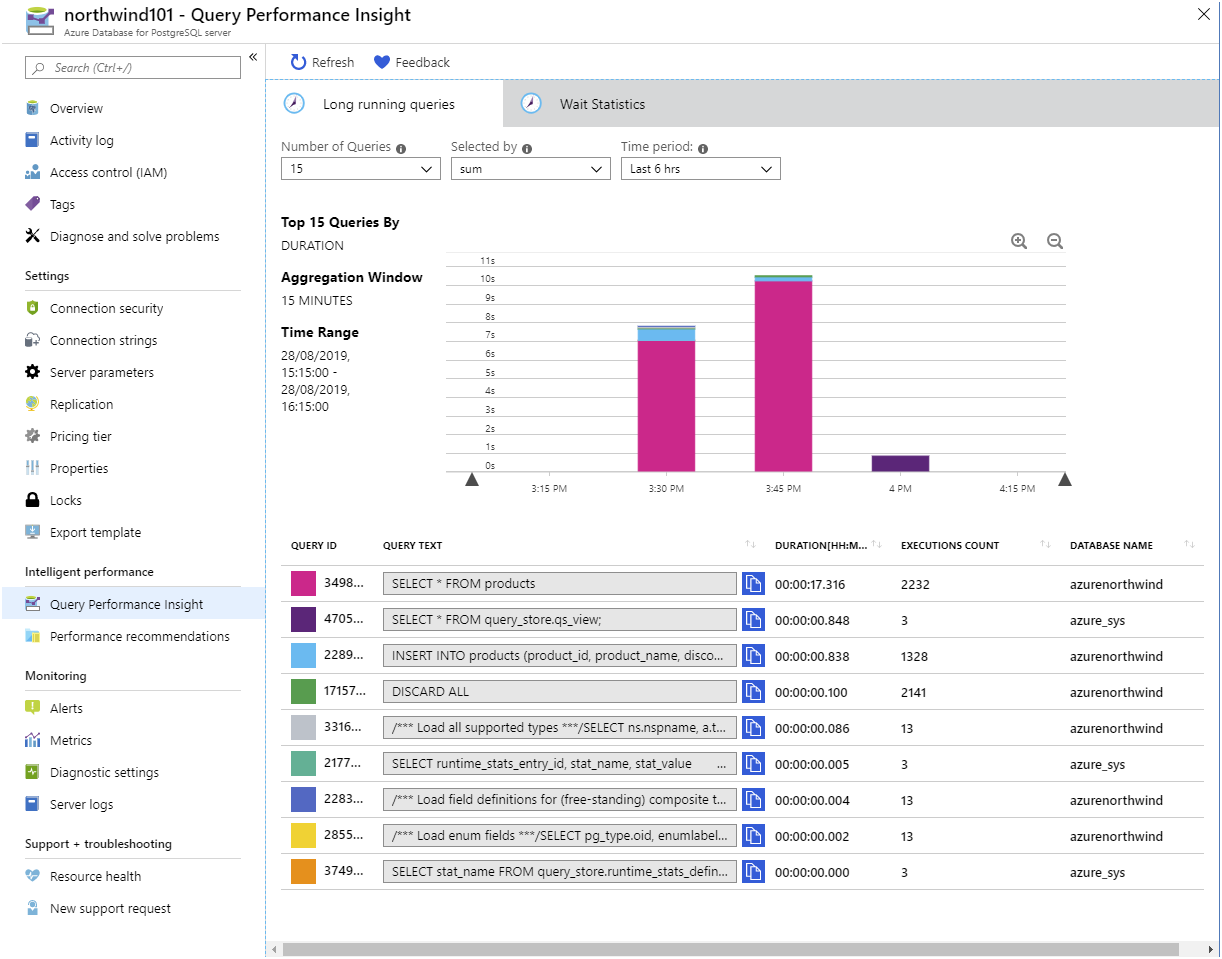This screenshot has height=959, width=1222.
Task: Copy the Load field definitions query
Action: coord(753,800)
